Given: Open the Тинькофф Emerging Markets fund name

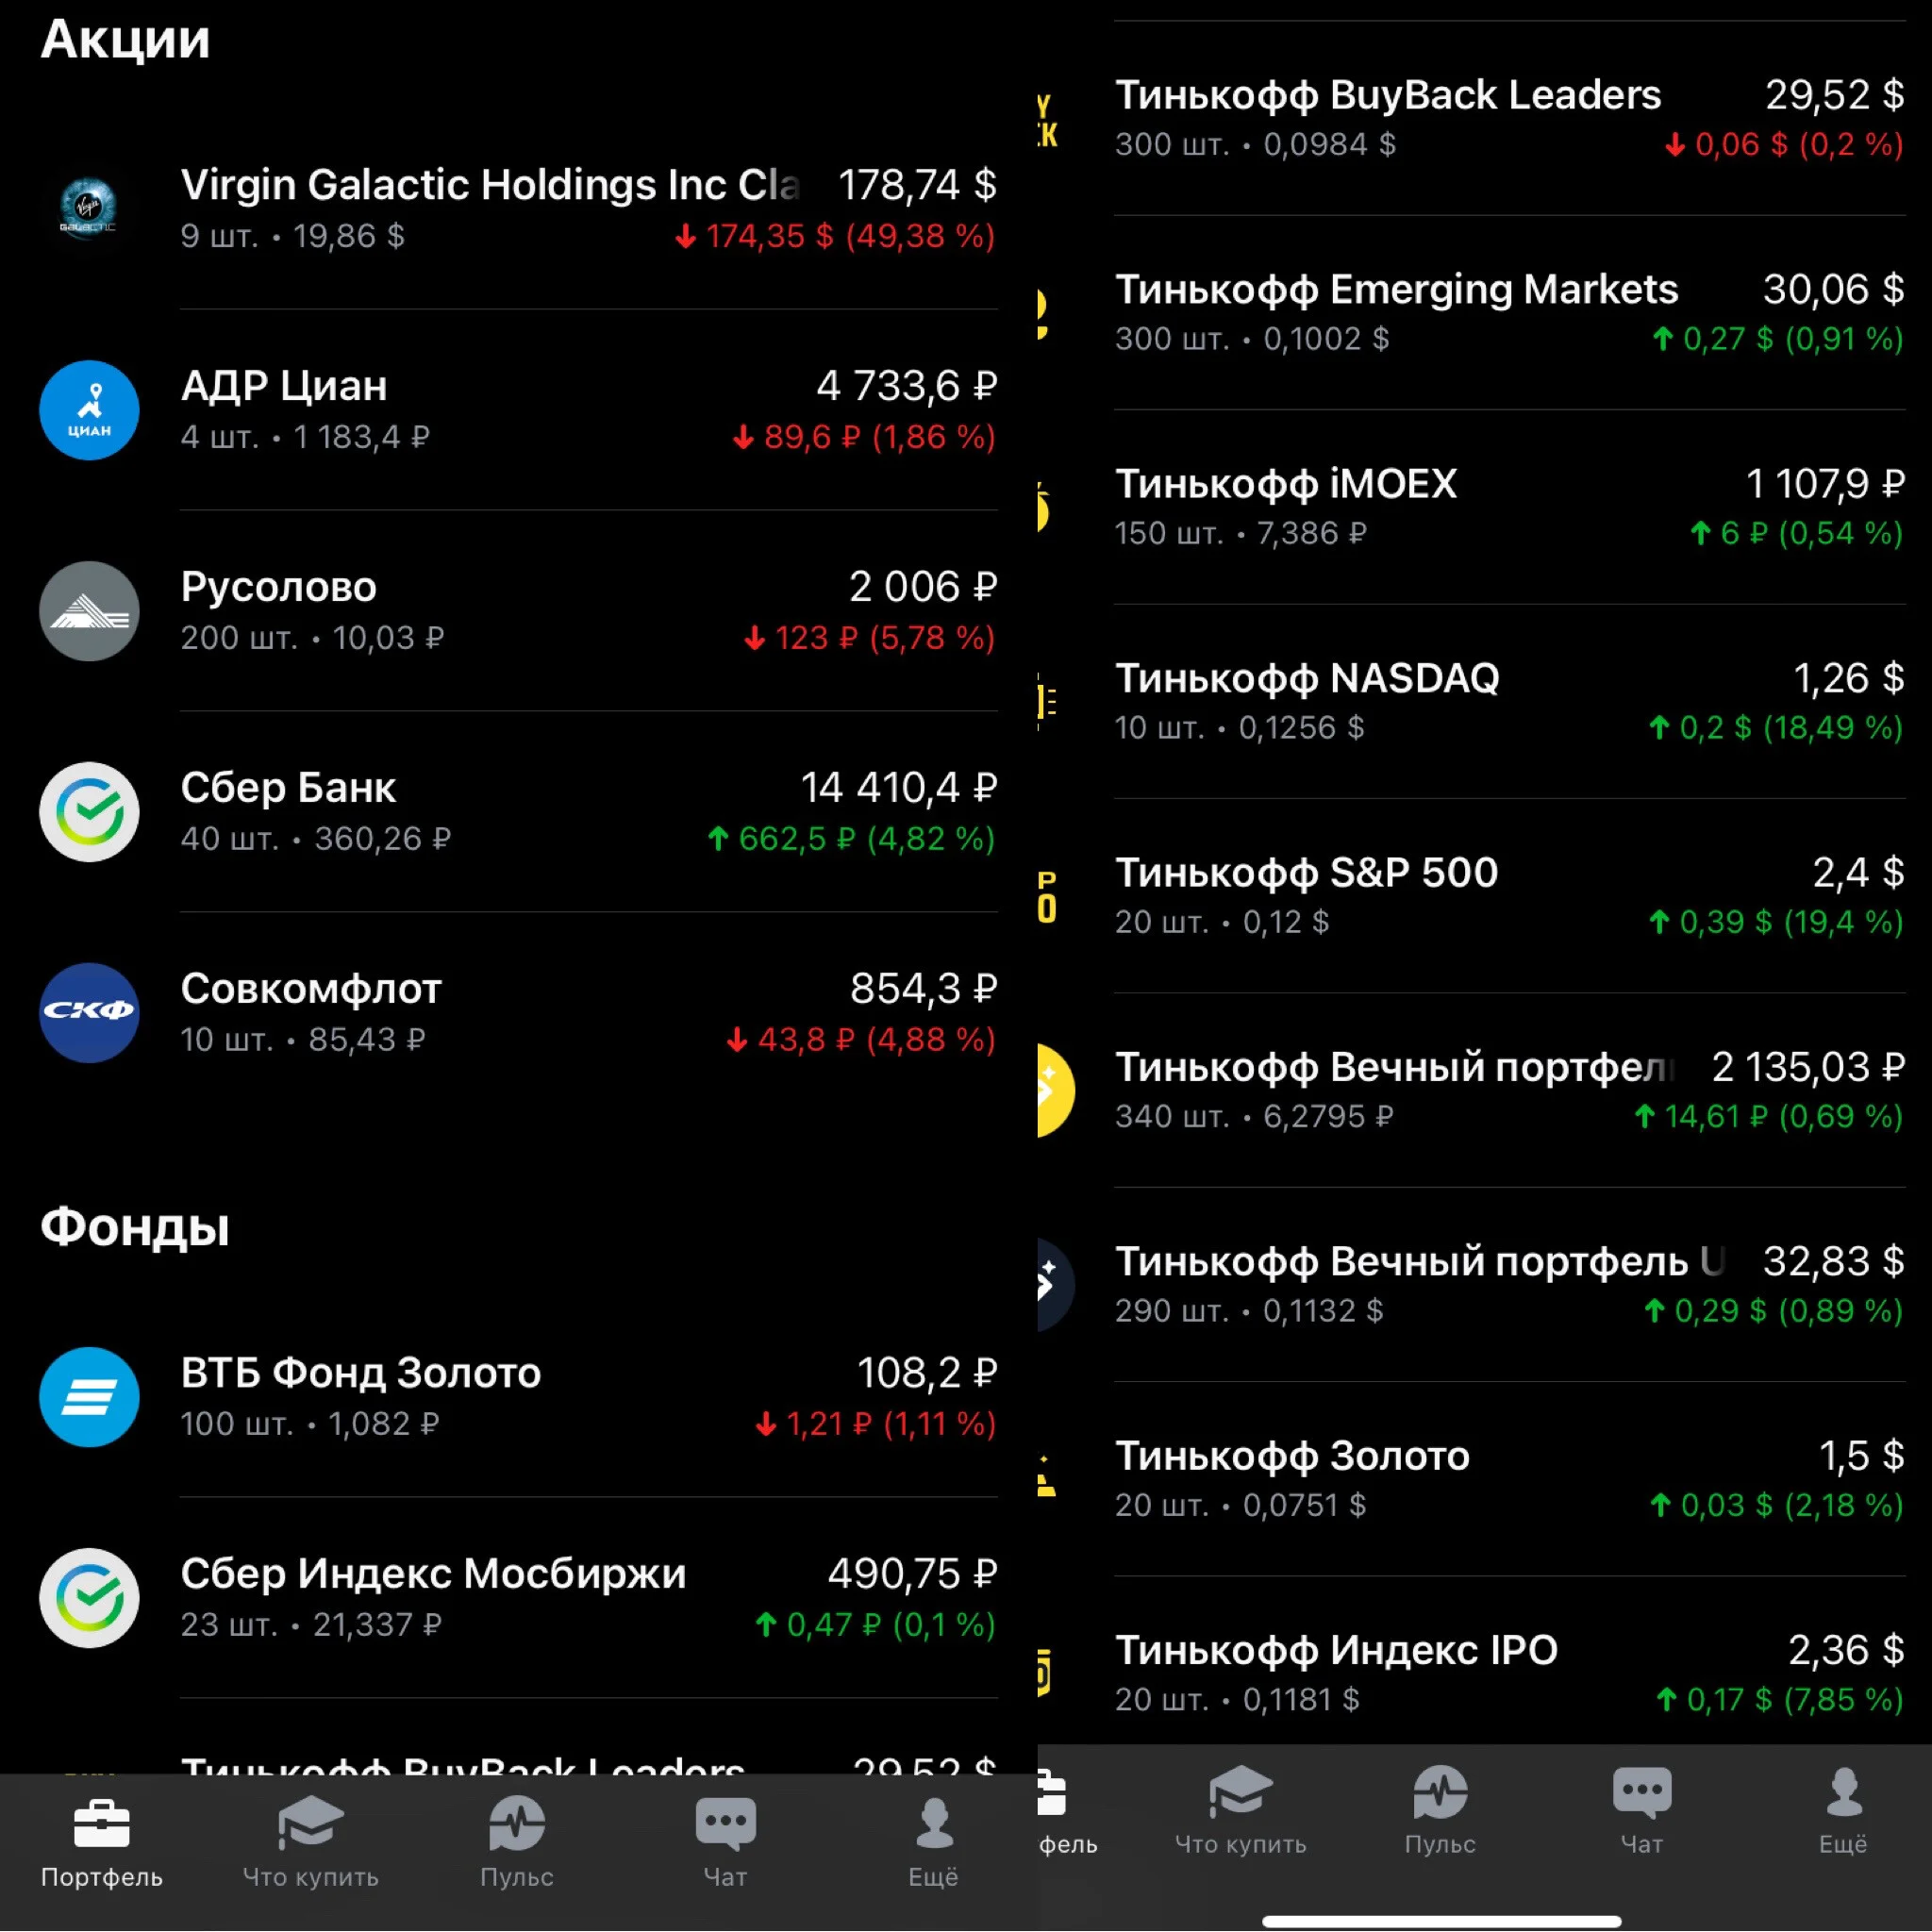Looking at the screenshot, I should click(x=1397, y=290).
